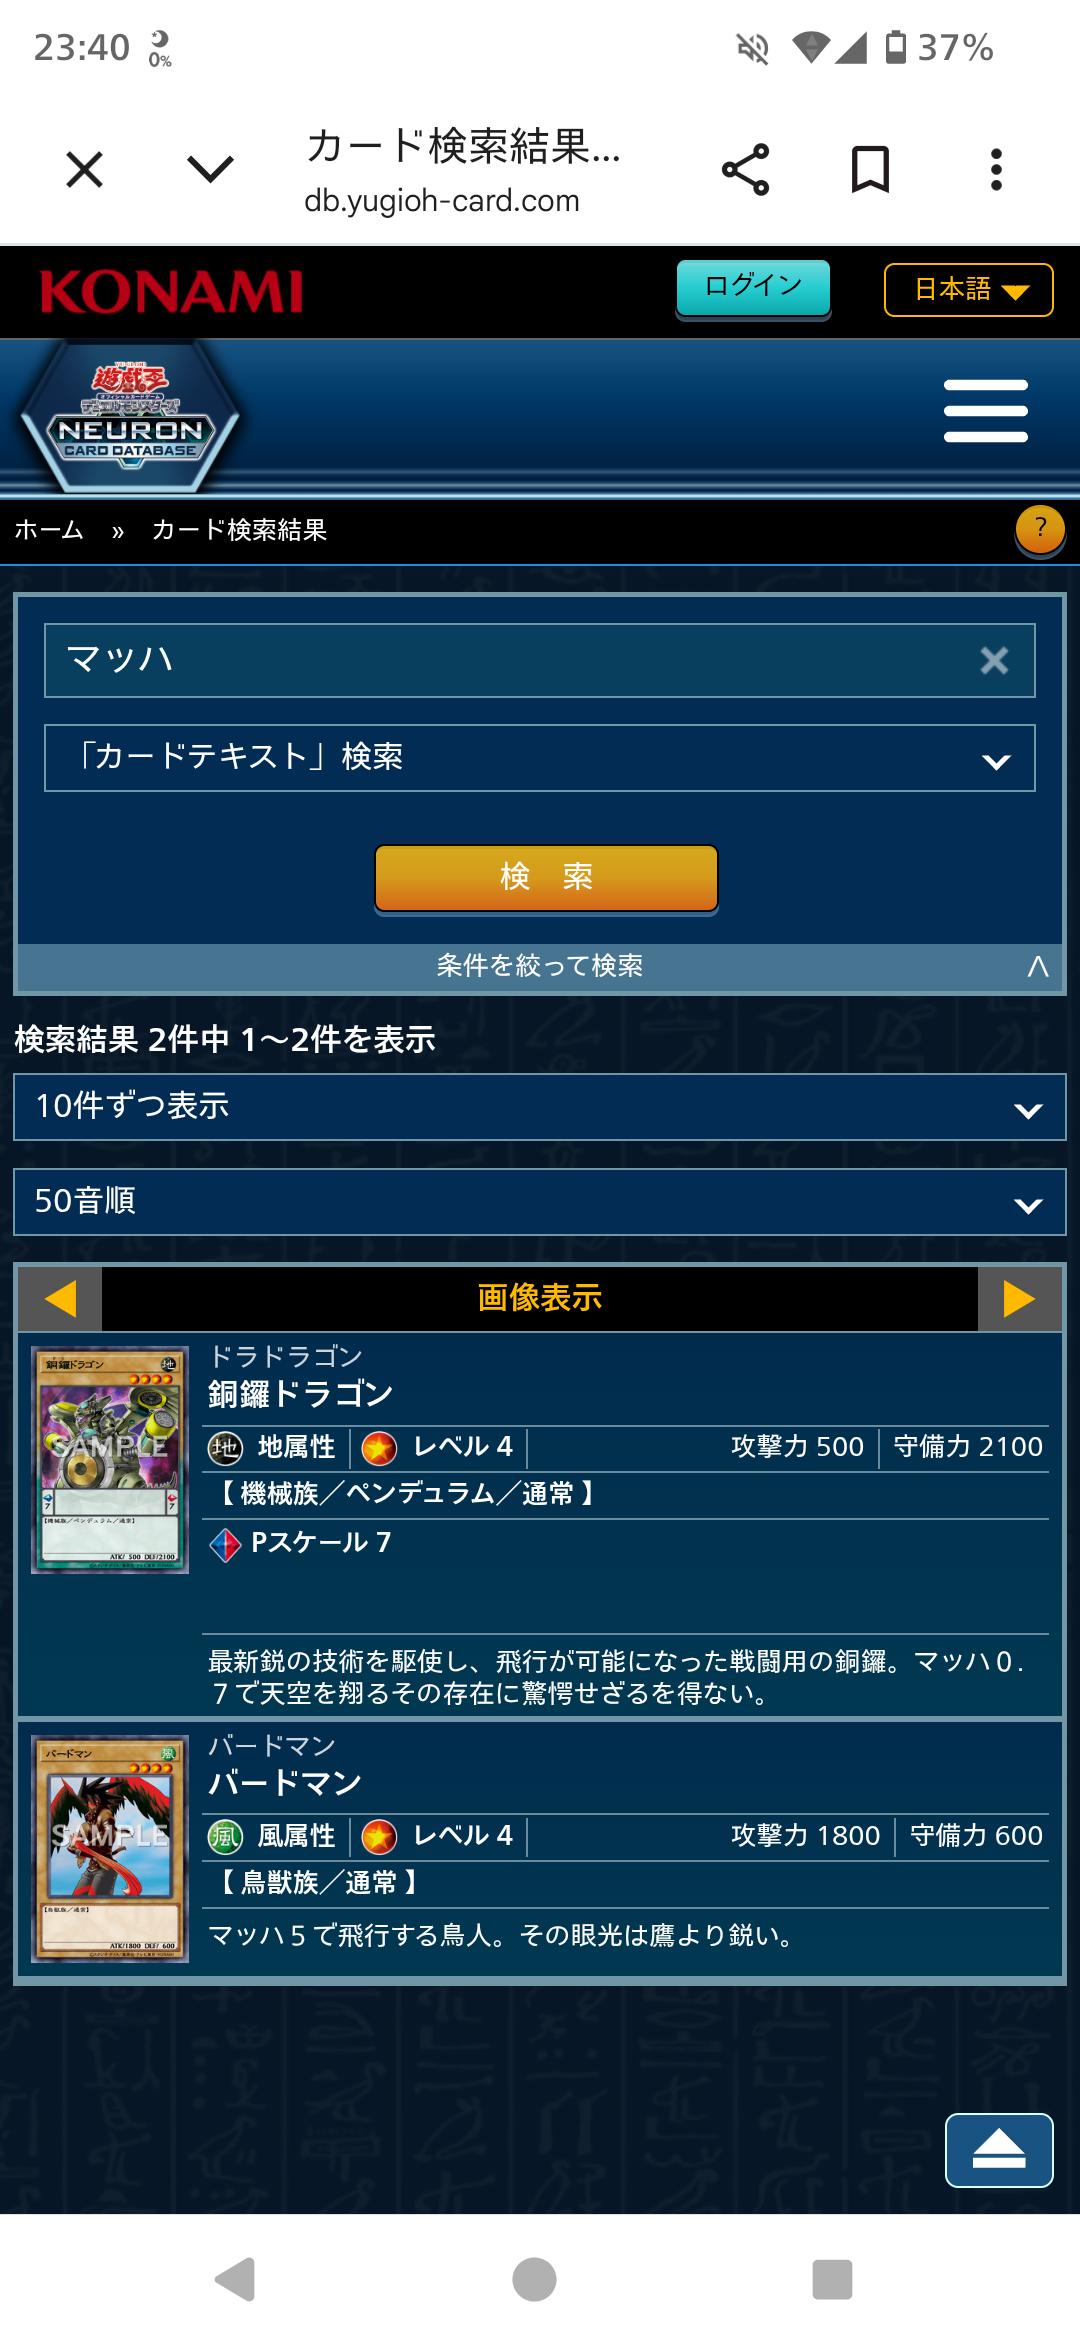Collapse the 条件を絞って検索 filter bar
Viewport: 1080px width, 2340px height.
point(540,966)
